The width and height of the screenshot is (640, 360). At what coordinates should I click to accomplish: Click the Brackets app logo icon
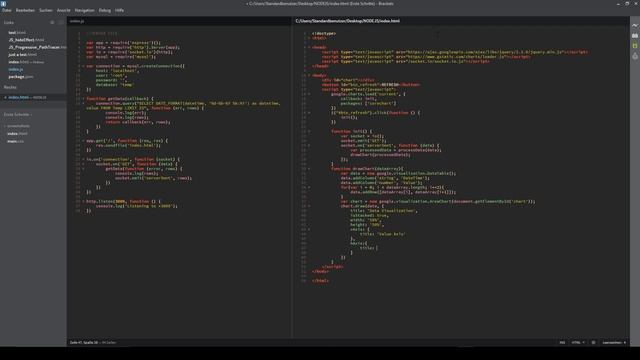pos(4,3)
